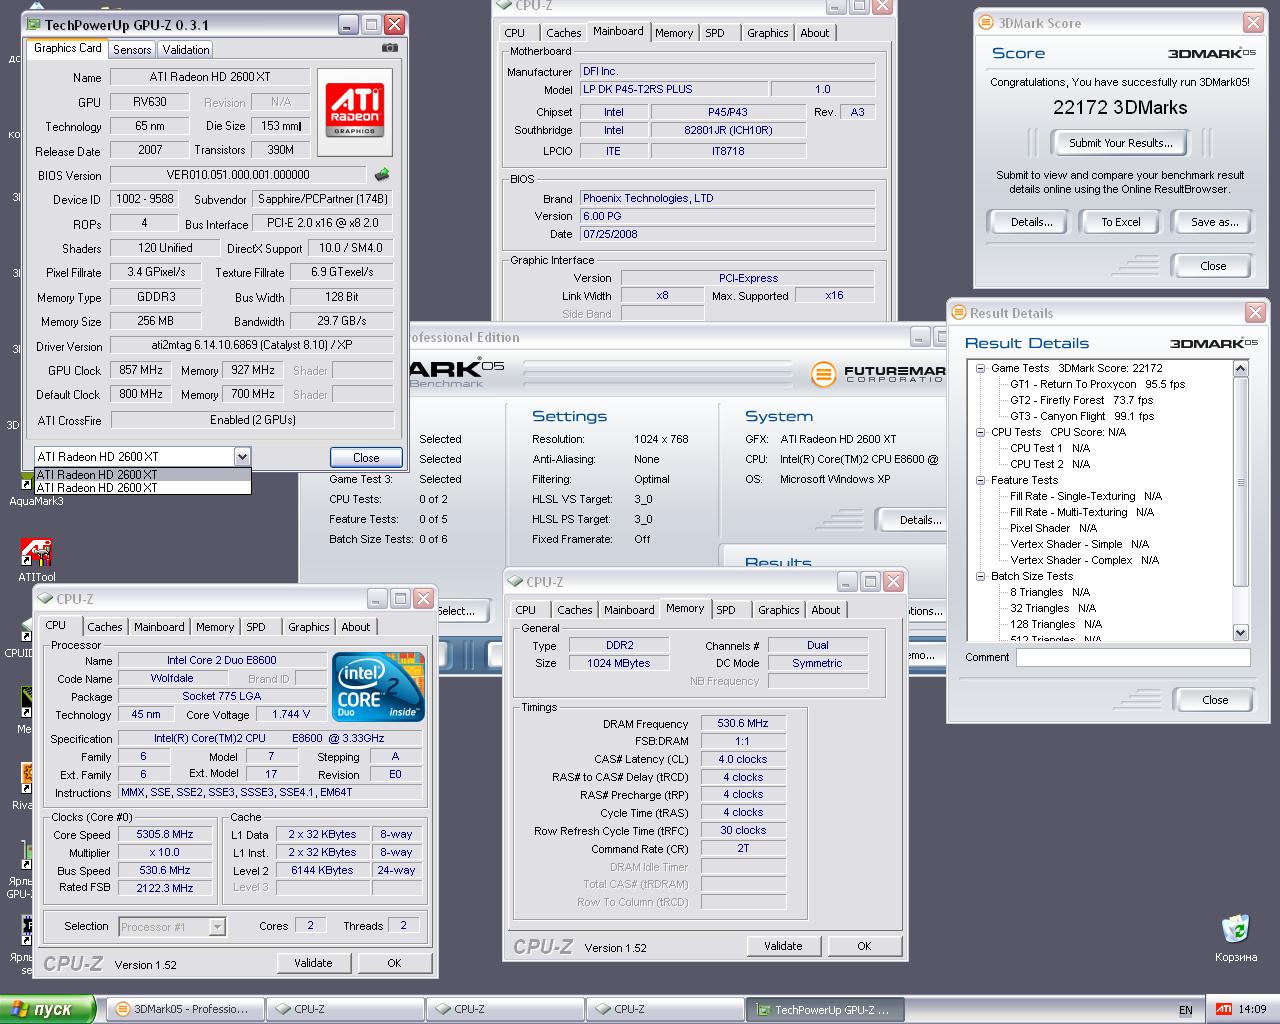Open the GPU selection dropdown in GPU-Z

pyautogui.click(x=241, y=457)
